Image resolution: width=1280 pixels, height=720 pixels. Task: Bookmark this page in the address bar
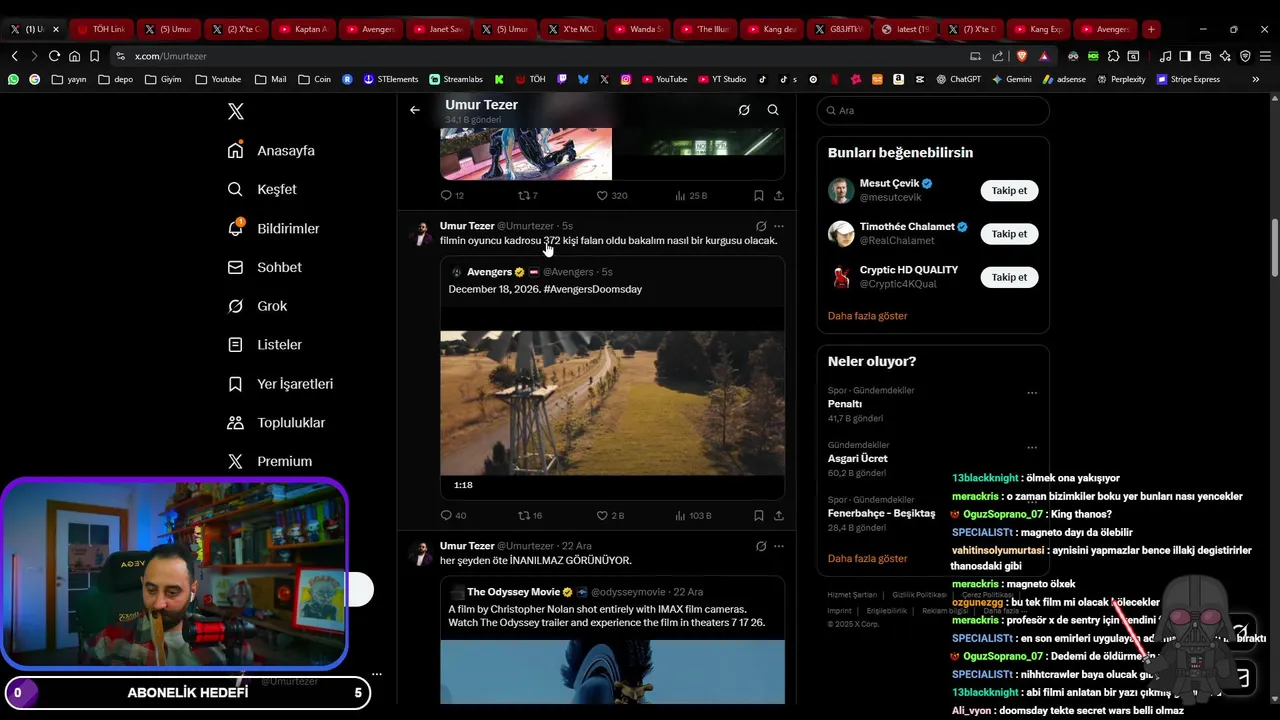click(94, 56)
